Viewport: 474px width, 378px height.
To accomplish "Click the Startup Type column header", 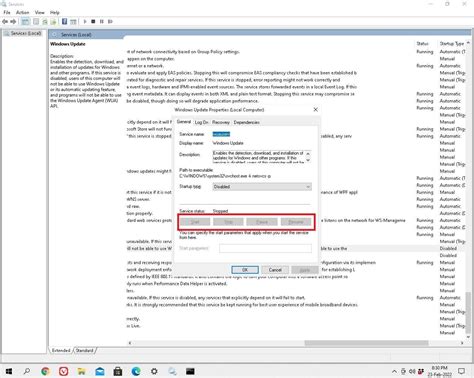I will [x=452, y=44].
